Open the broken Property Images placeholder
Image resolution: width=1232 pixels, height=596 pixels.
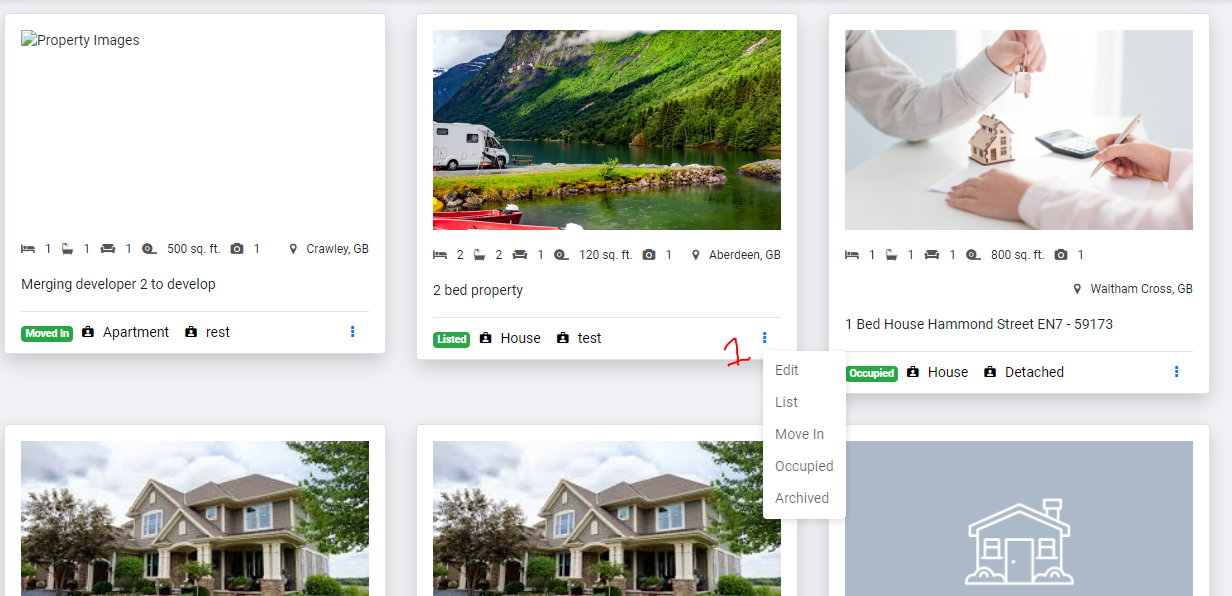80,40
